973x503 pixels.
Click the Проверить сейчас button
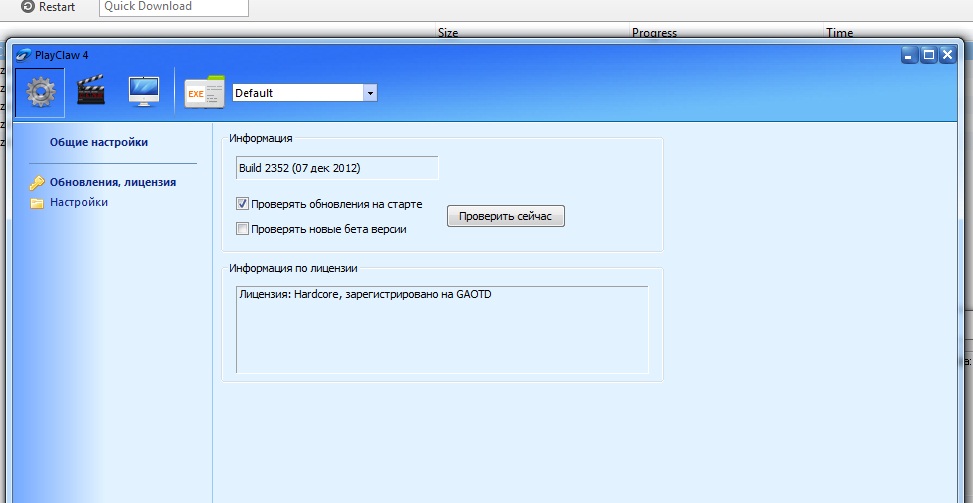tap(506, 216)
